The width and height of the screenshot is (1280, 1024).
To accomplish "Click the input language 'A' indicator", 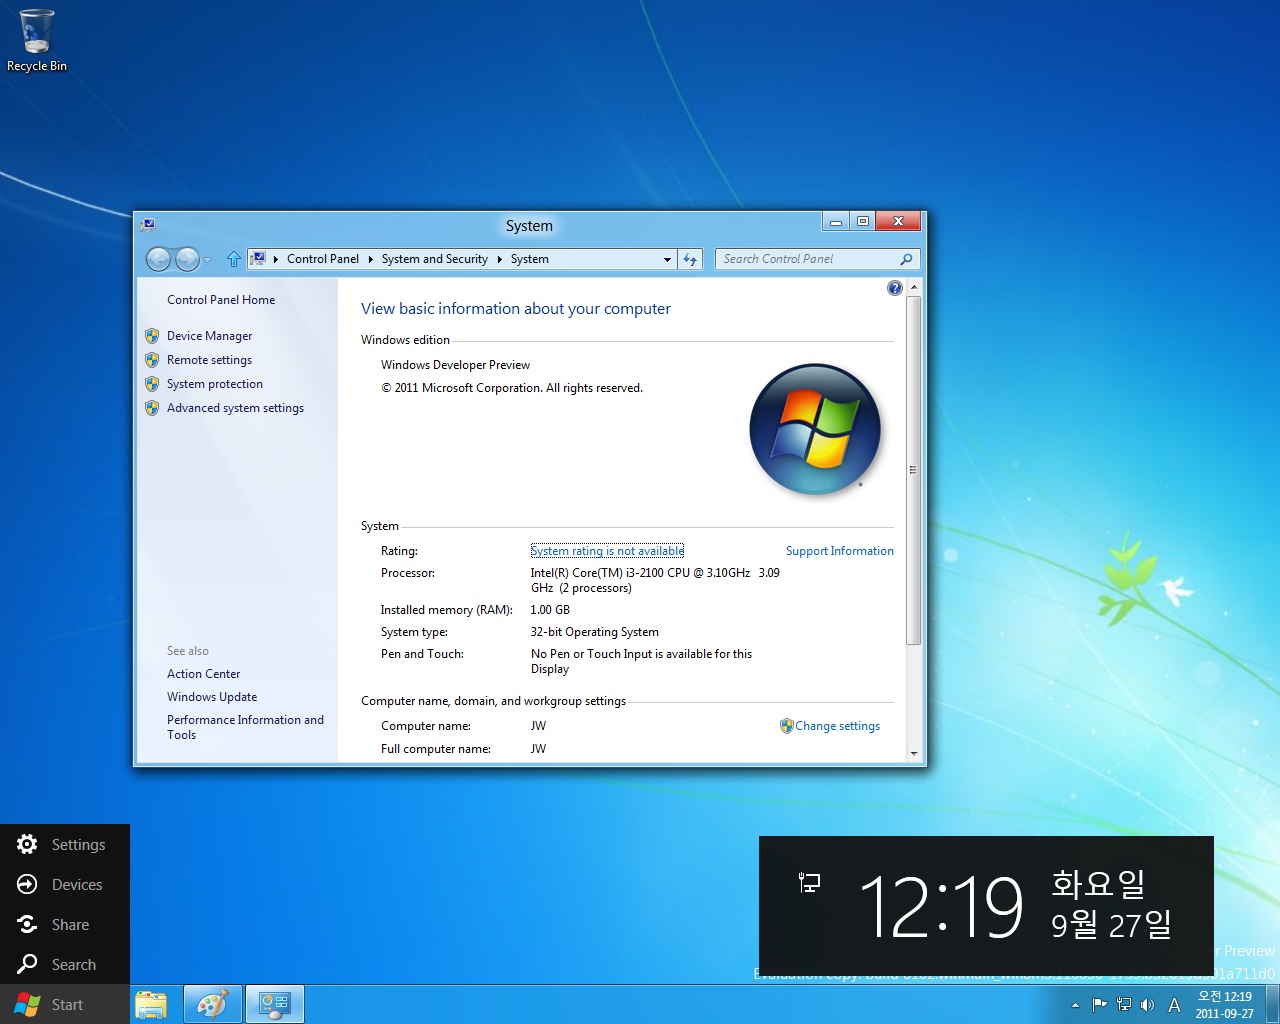I will [1175, 1005].
